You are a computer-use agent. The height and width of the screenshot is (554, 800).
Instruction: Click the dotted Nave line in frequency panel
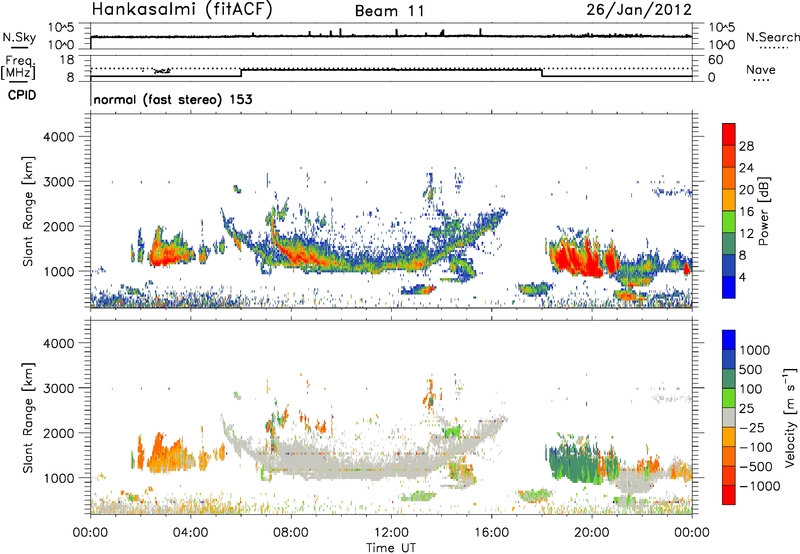click(391, 68)
